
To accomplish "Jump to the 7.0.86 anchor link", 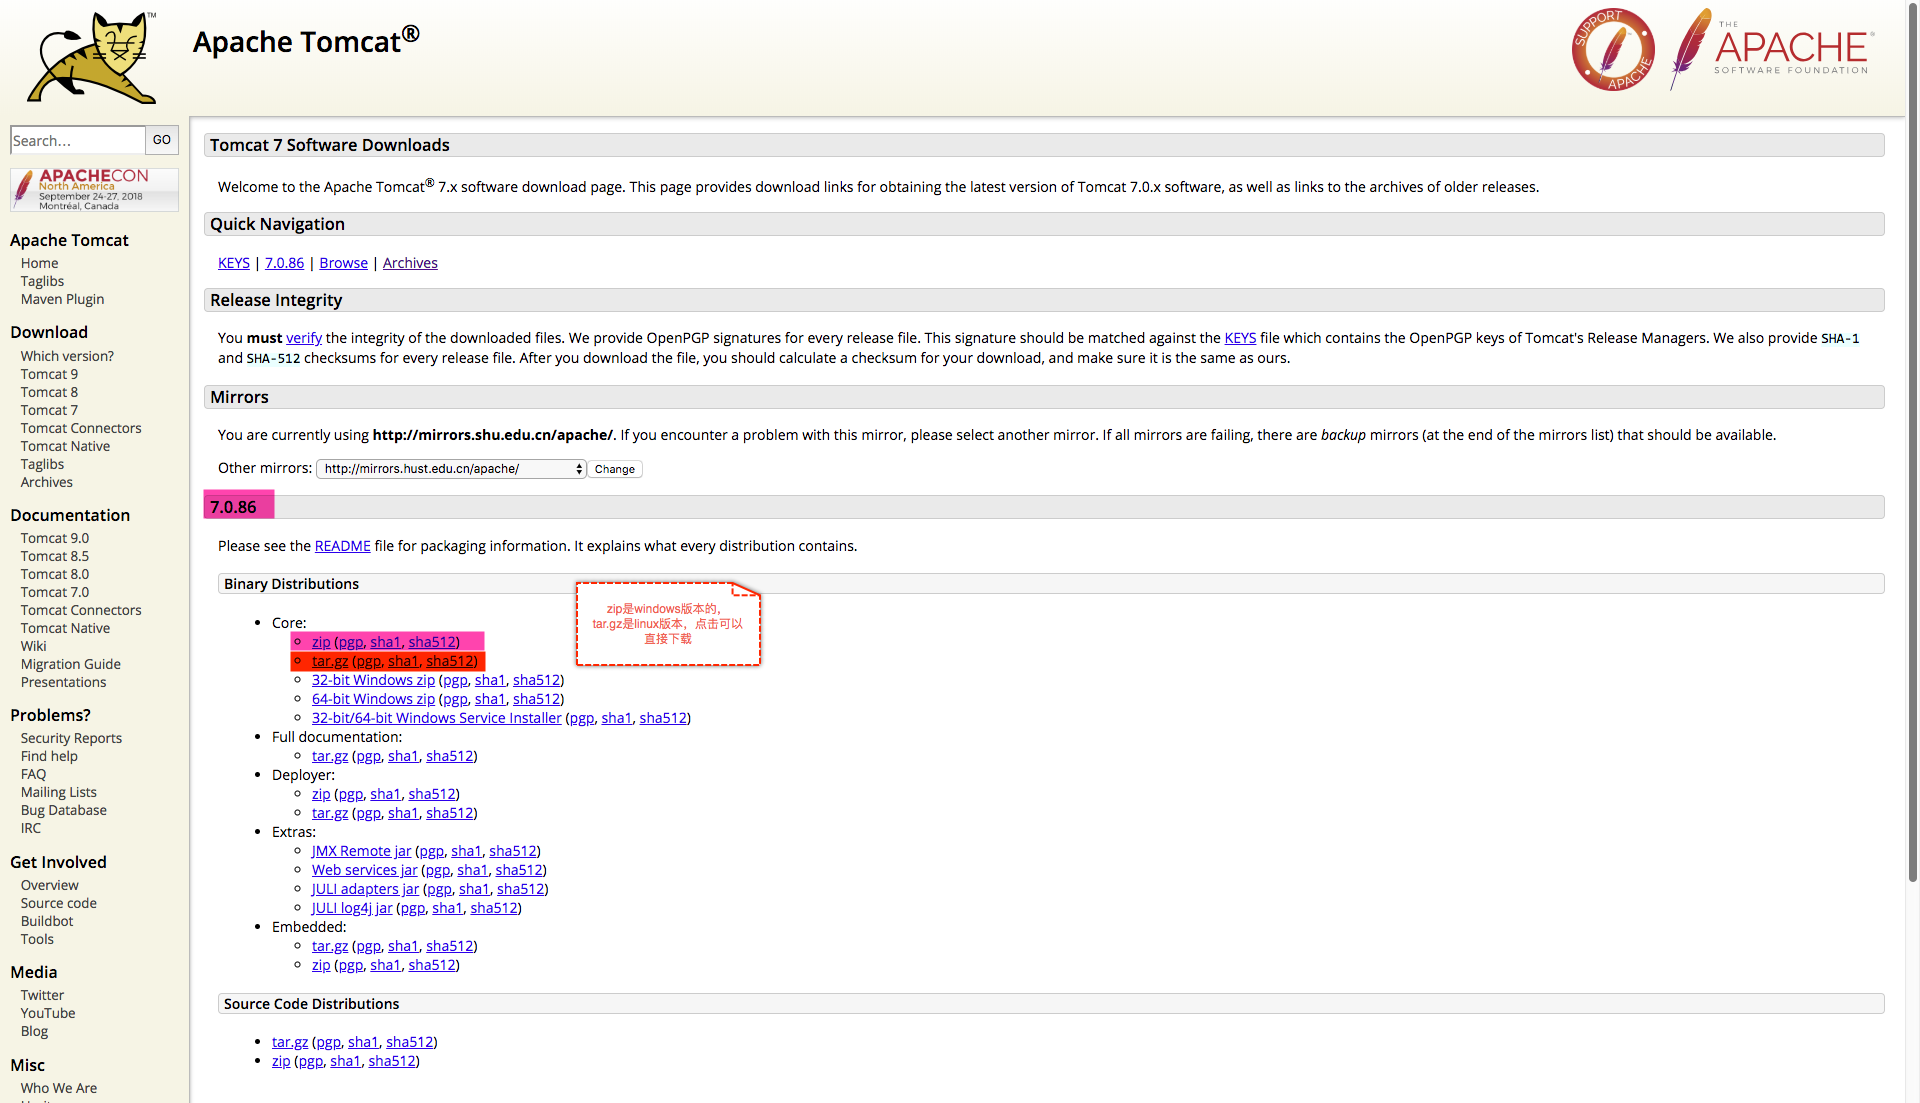I will coord(284,263).
